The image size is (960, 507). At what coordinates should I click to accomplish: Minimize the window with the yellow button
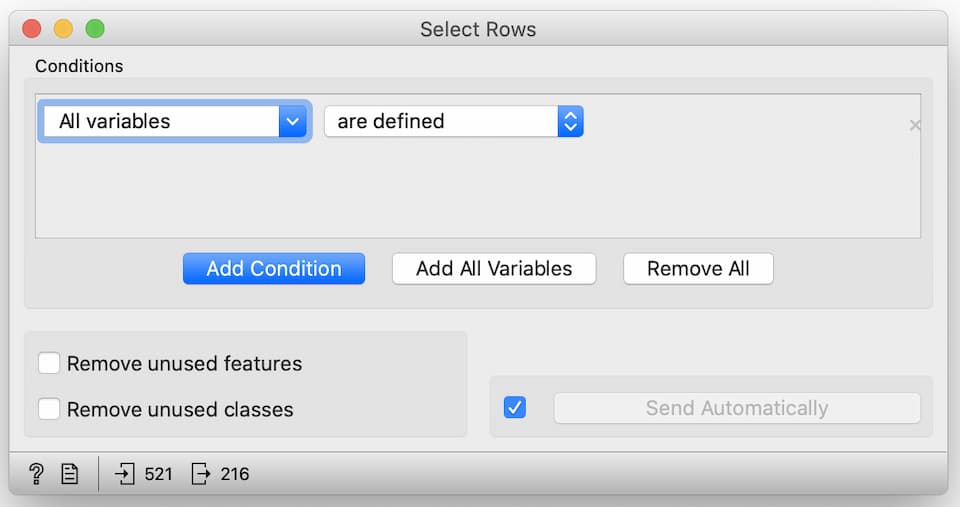[63, 29]
